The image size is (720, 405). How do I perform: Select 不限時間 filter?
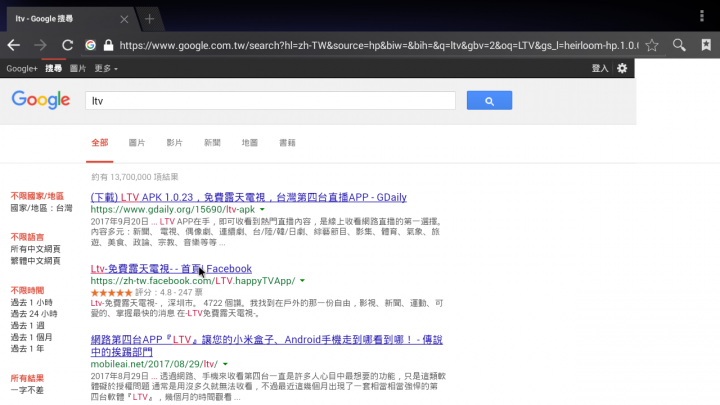(x=27, y=290)
